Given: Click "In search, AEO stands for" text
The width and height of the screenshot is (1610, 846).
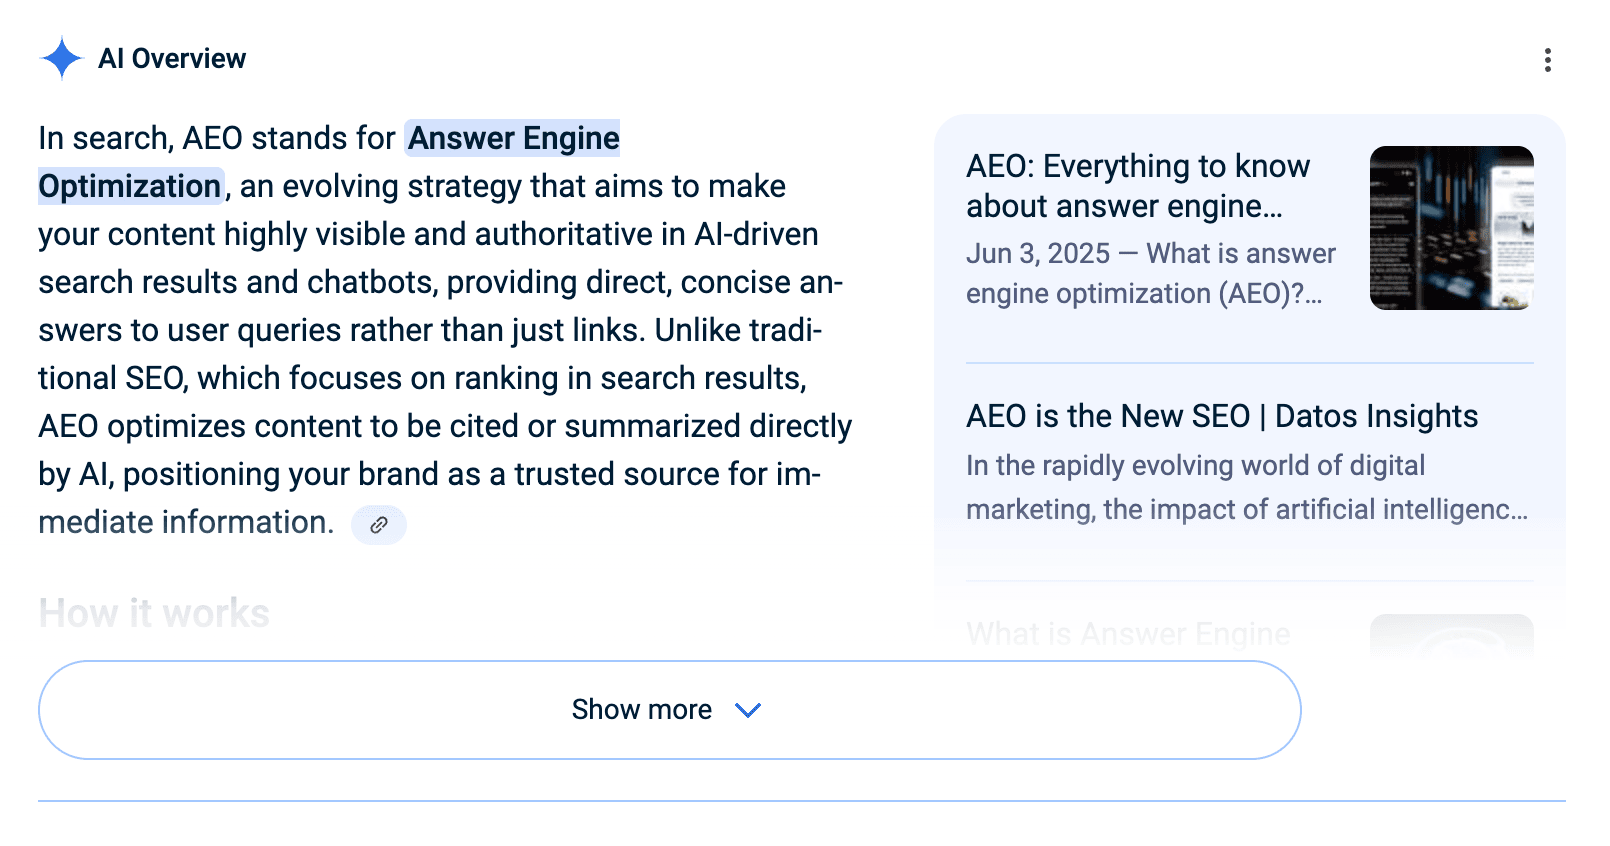Looking at the screenshot, I should point(216,138).
